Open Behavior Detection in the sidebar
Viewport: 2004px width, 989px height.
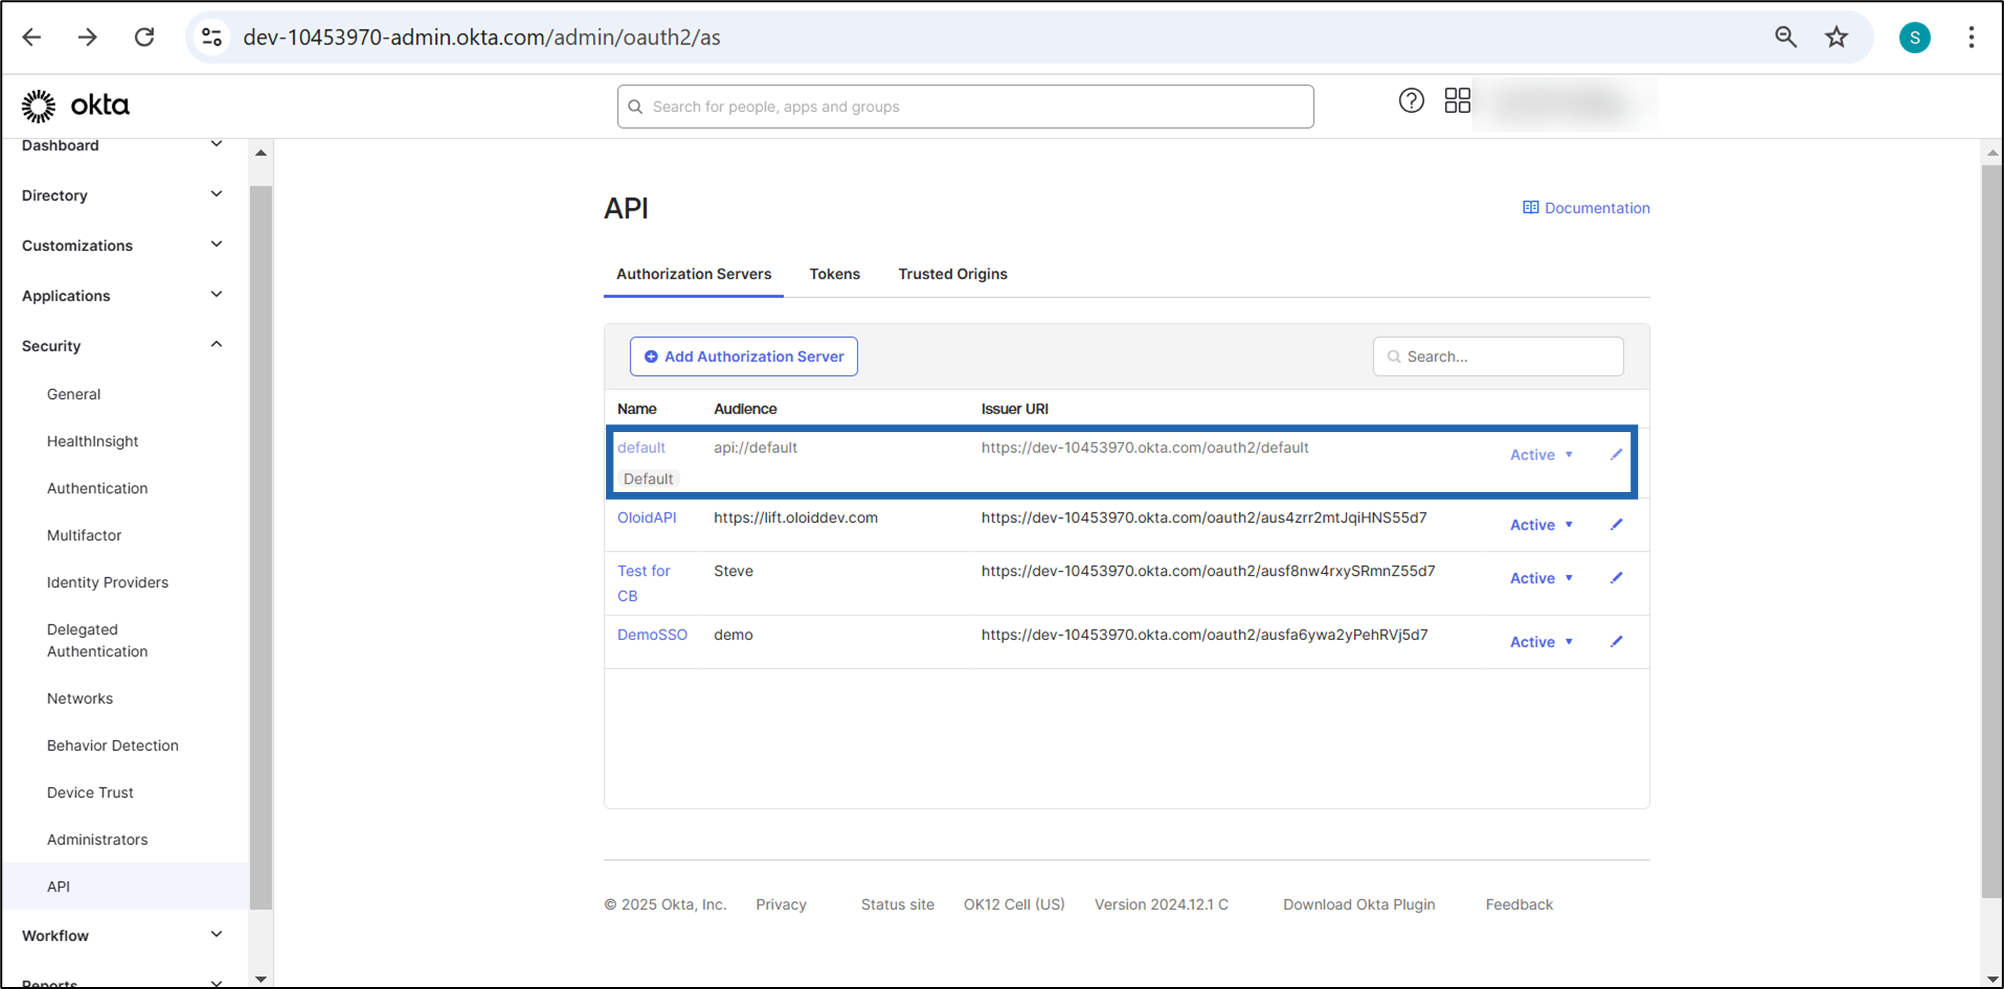click(x=112, y=745)
